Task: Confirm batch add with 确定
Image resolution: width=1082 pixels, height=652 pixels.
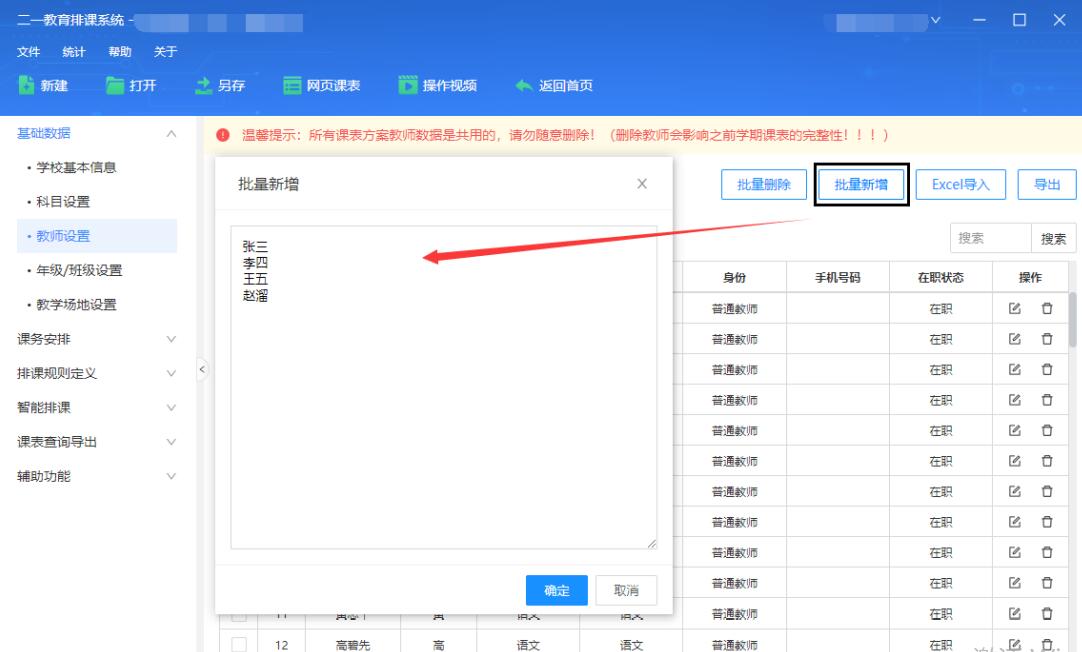Action: pyautogui.click(x=557, y=590)
